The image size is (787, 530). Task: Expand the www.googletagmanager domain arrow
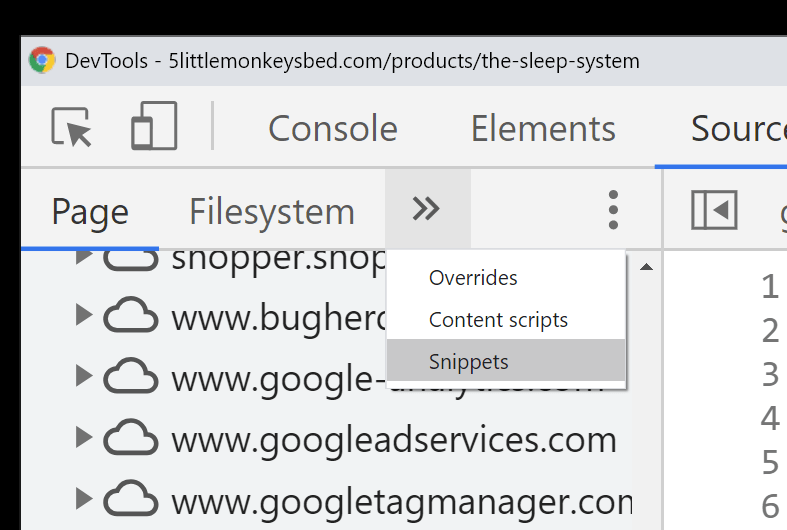click(x=84, y=499)
